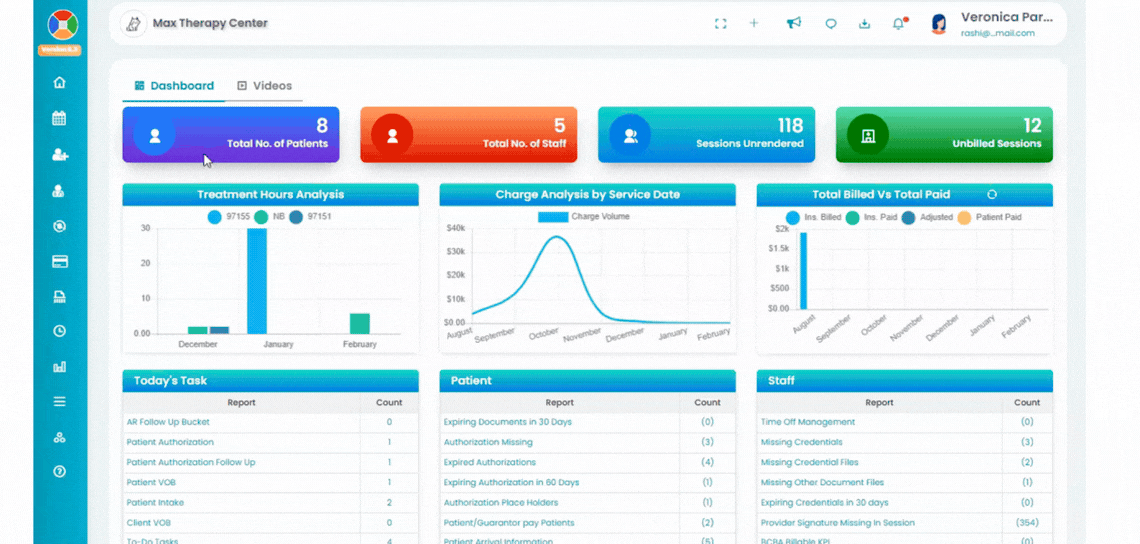Image resolution: width=1140 pixels, height=544 pixels.
Task: Open the clock timesheet sidebar icon
Action: point(60,331)
